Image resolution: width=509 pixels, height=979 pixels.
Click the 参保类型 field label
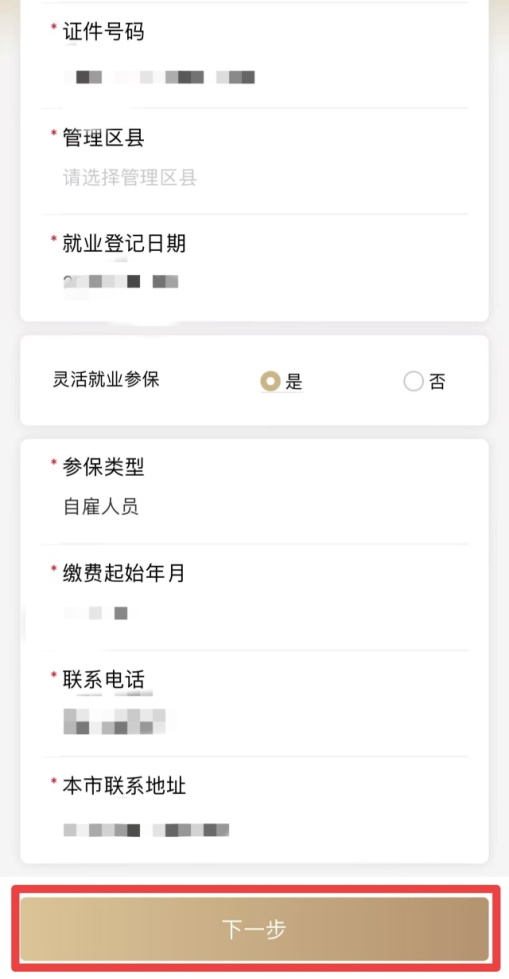click(x=103, y=466)
